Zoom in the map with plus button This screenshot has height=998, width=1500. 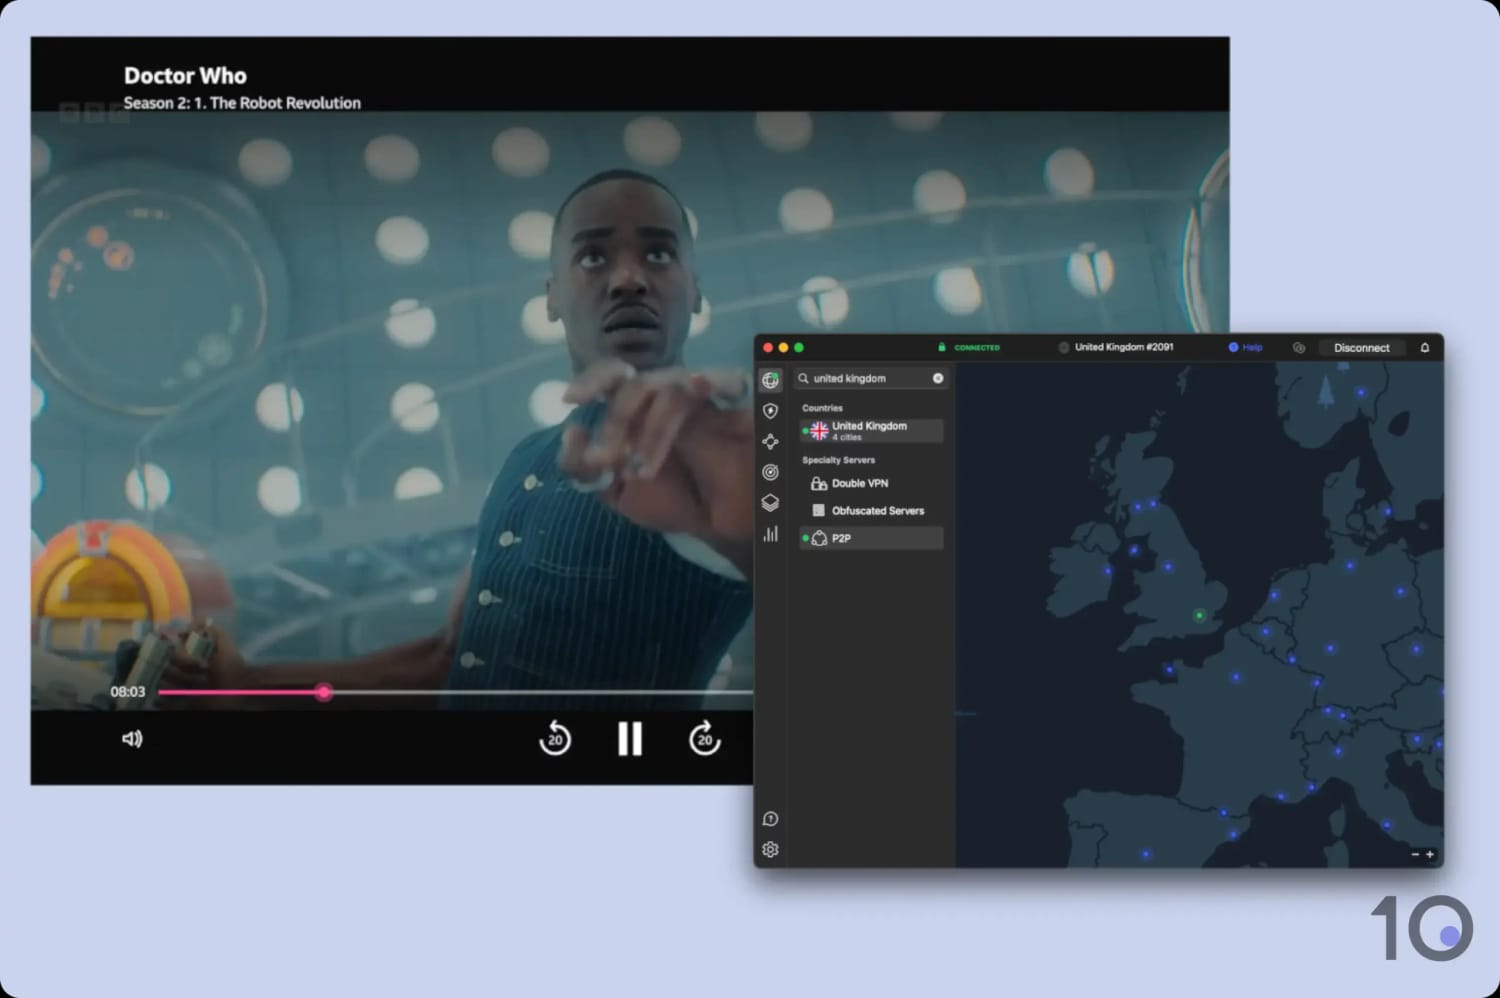pyautogui.click(x=1430, y=854)
